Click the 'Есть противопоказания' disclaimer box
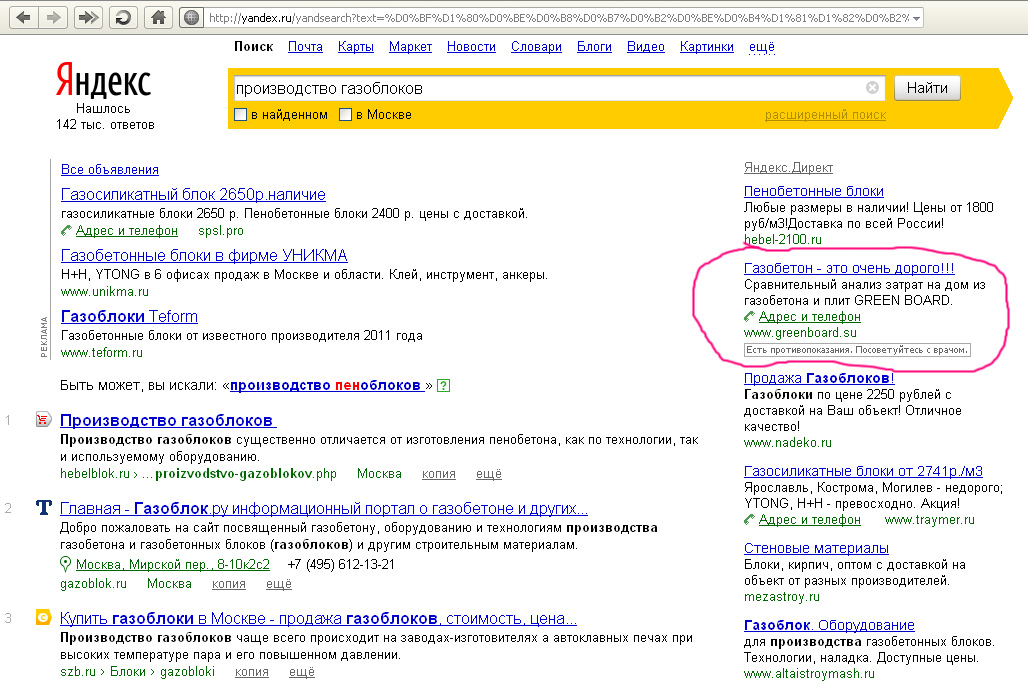Viewport: 1028px width, 690px height. pos(857,350)
